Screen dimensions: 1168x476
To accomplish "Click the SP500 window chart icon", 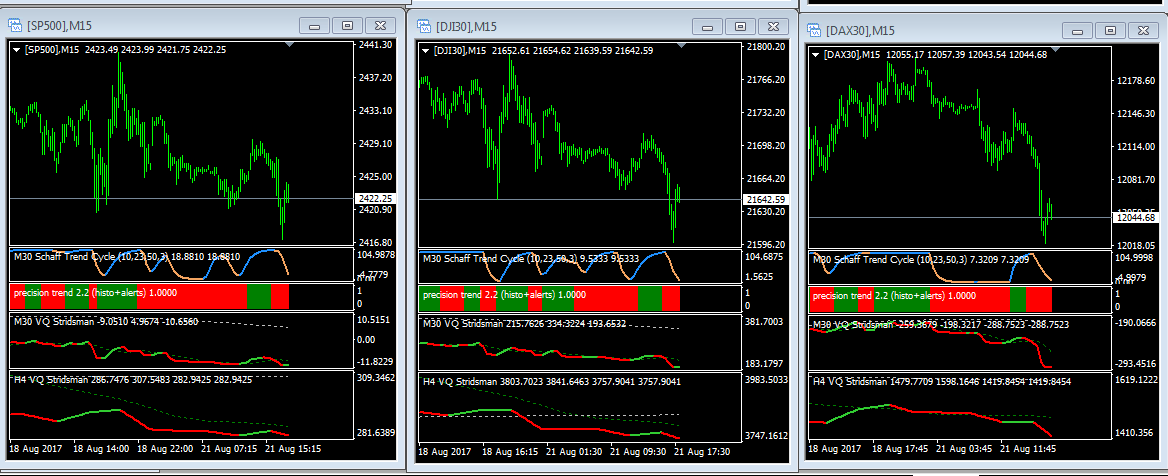I will click(15, 25).
